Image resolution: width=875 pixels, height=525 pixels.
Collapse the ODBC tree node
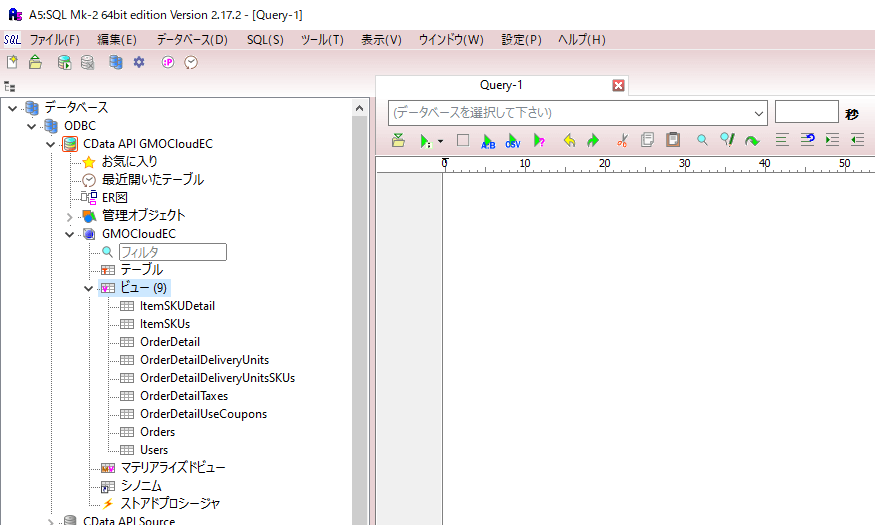click(x=32, y=127)
